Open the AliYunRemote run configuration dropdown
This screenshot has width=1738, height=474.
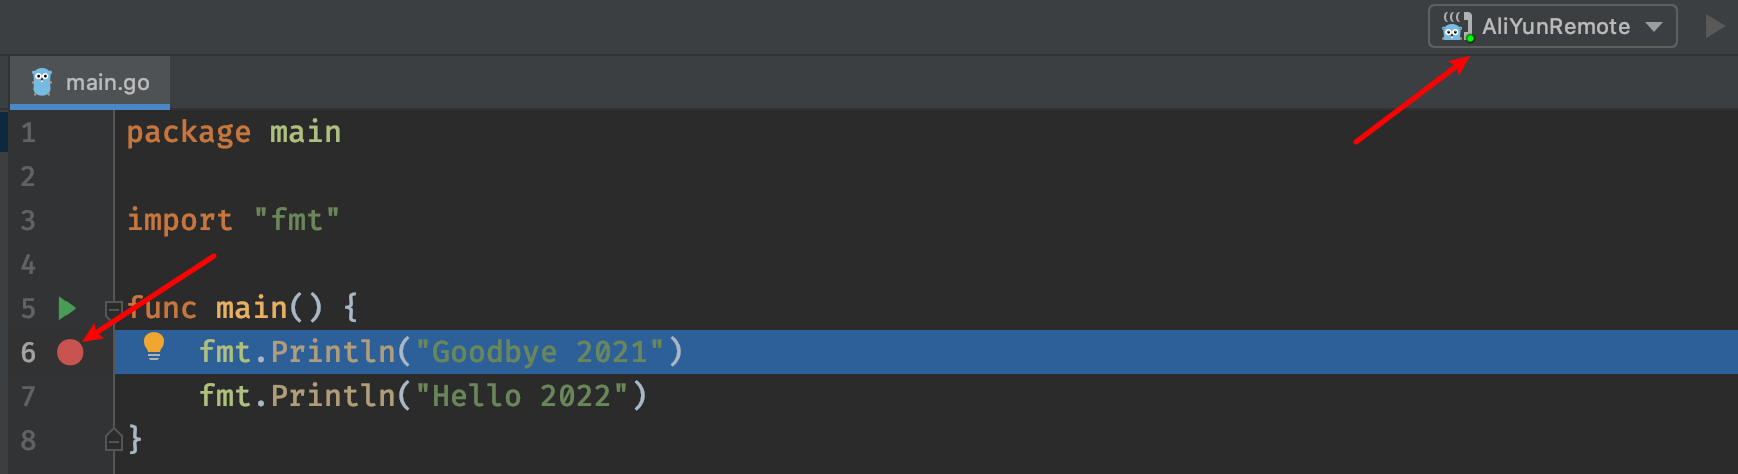pos(1552,27)
